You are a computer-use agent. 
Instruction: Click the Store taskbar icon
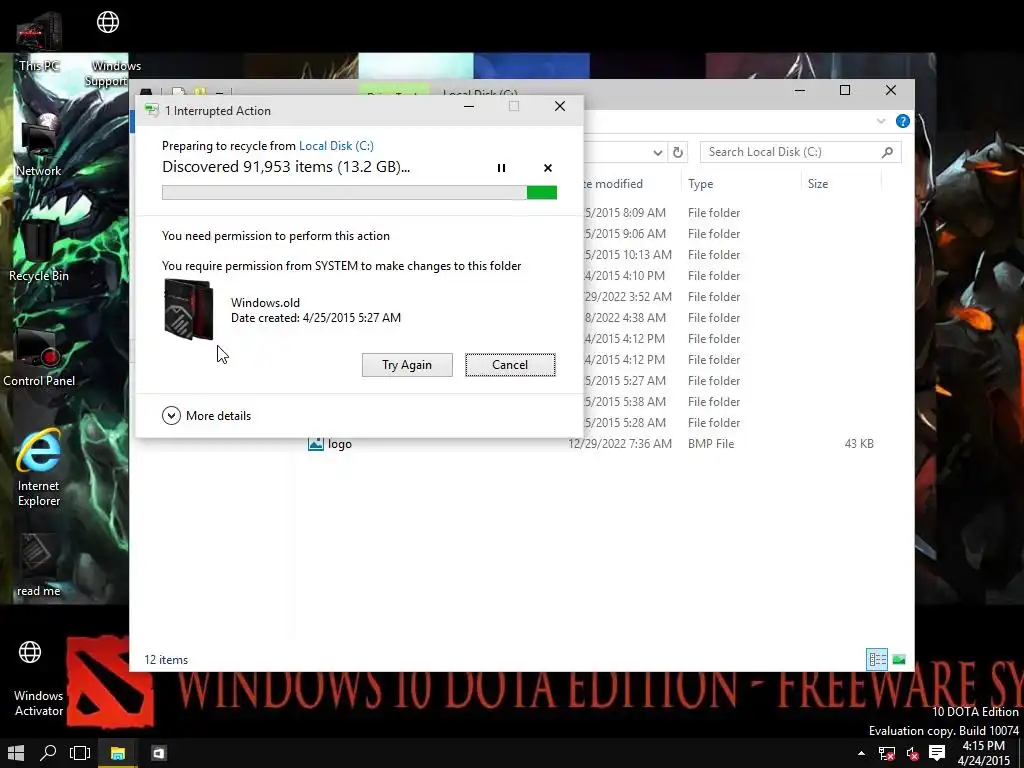pos(158,753)
